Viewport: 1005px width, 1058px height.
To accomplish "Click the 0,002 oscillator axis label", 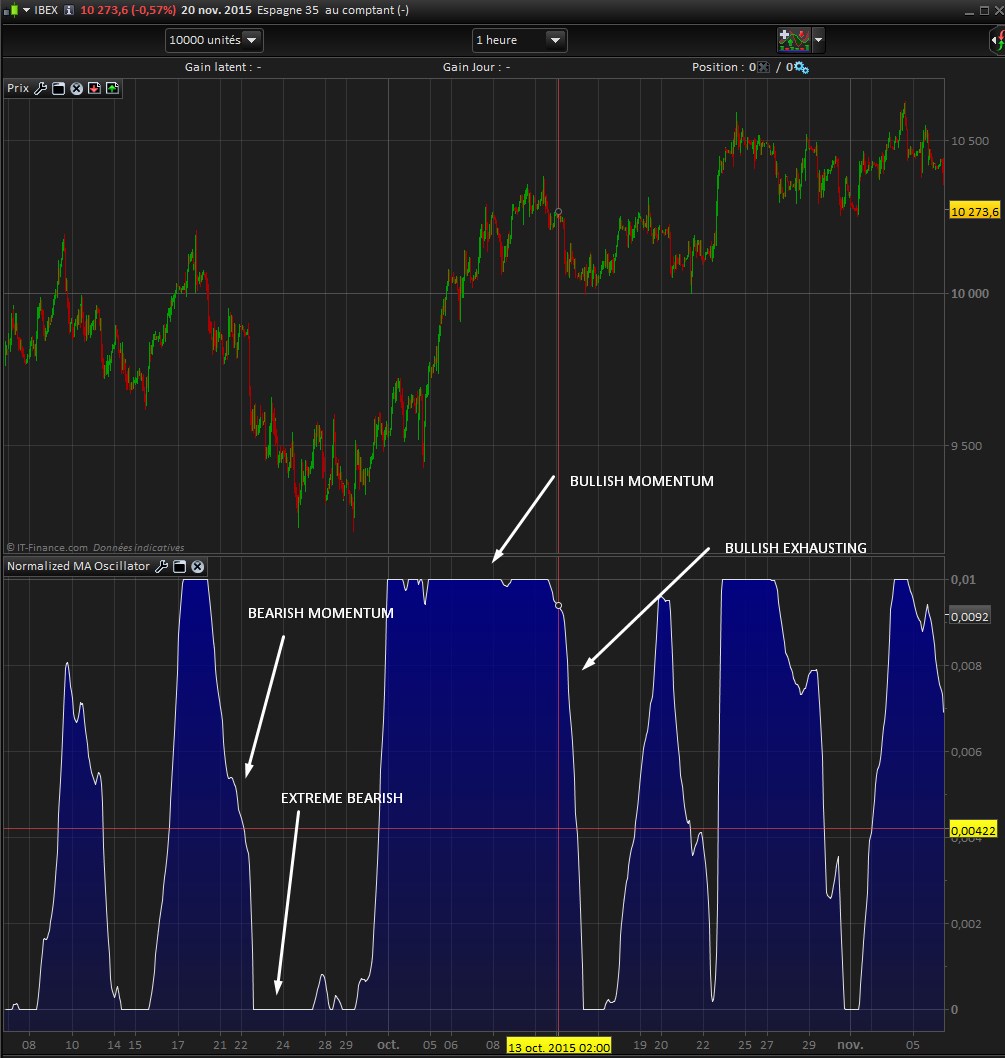I will pos(965,924).
